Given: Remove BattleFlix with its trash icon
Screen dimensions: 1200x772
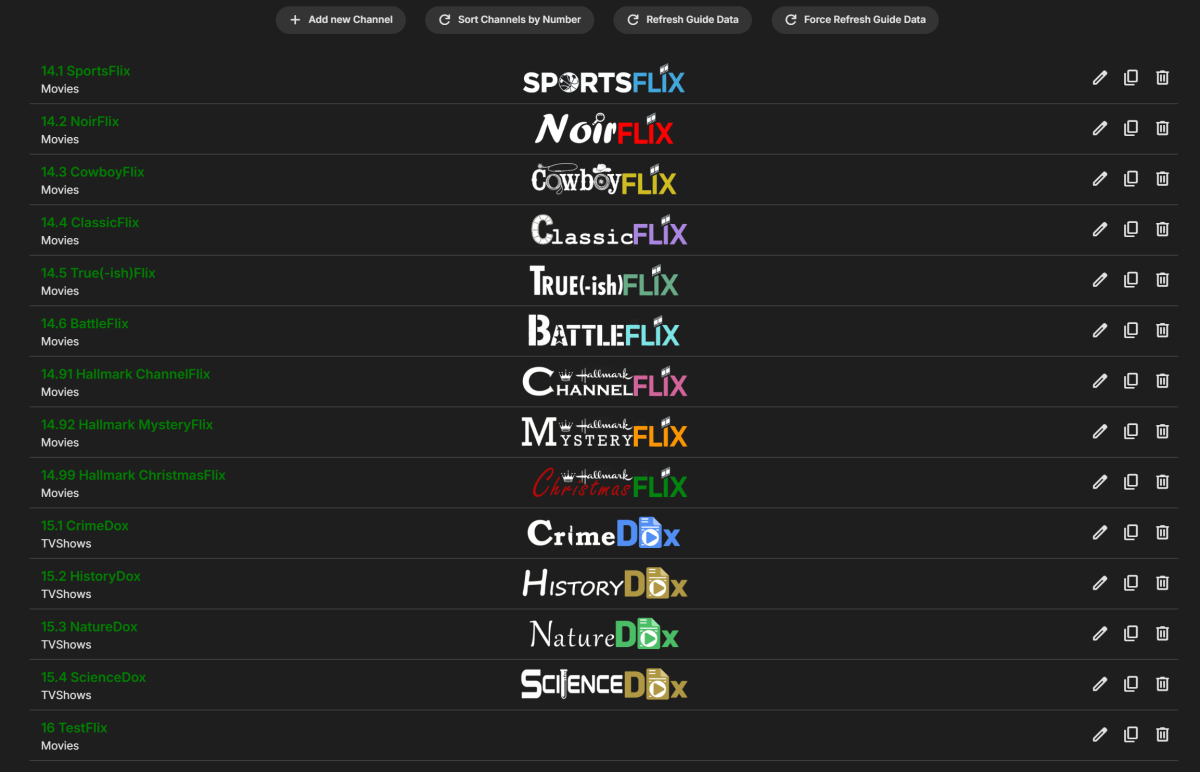Looking at the screenshot, I should click(x=1162, y=330).
